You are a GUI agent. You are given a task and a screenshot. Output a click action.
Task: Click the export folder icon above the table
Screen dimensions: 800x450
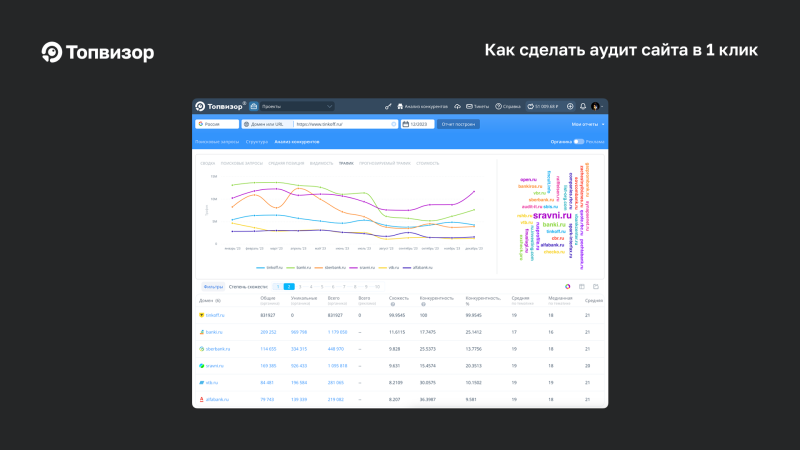coord(595,287)
